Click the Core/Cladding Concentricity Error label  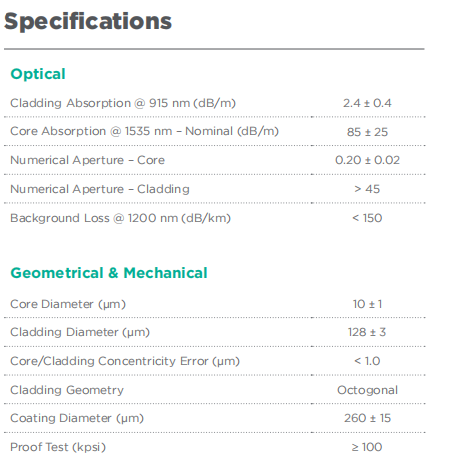[x=125, y=361]
